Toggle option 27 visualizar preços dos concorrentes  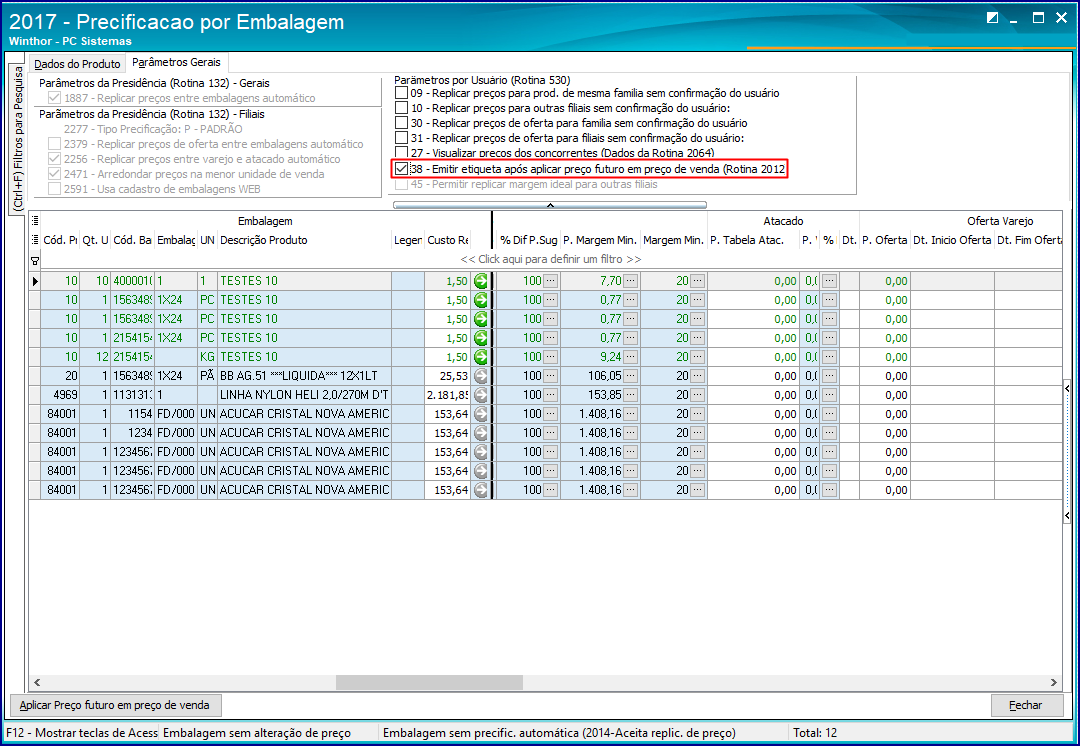pyautogui.click(x=402, y=153)
